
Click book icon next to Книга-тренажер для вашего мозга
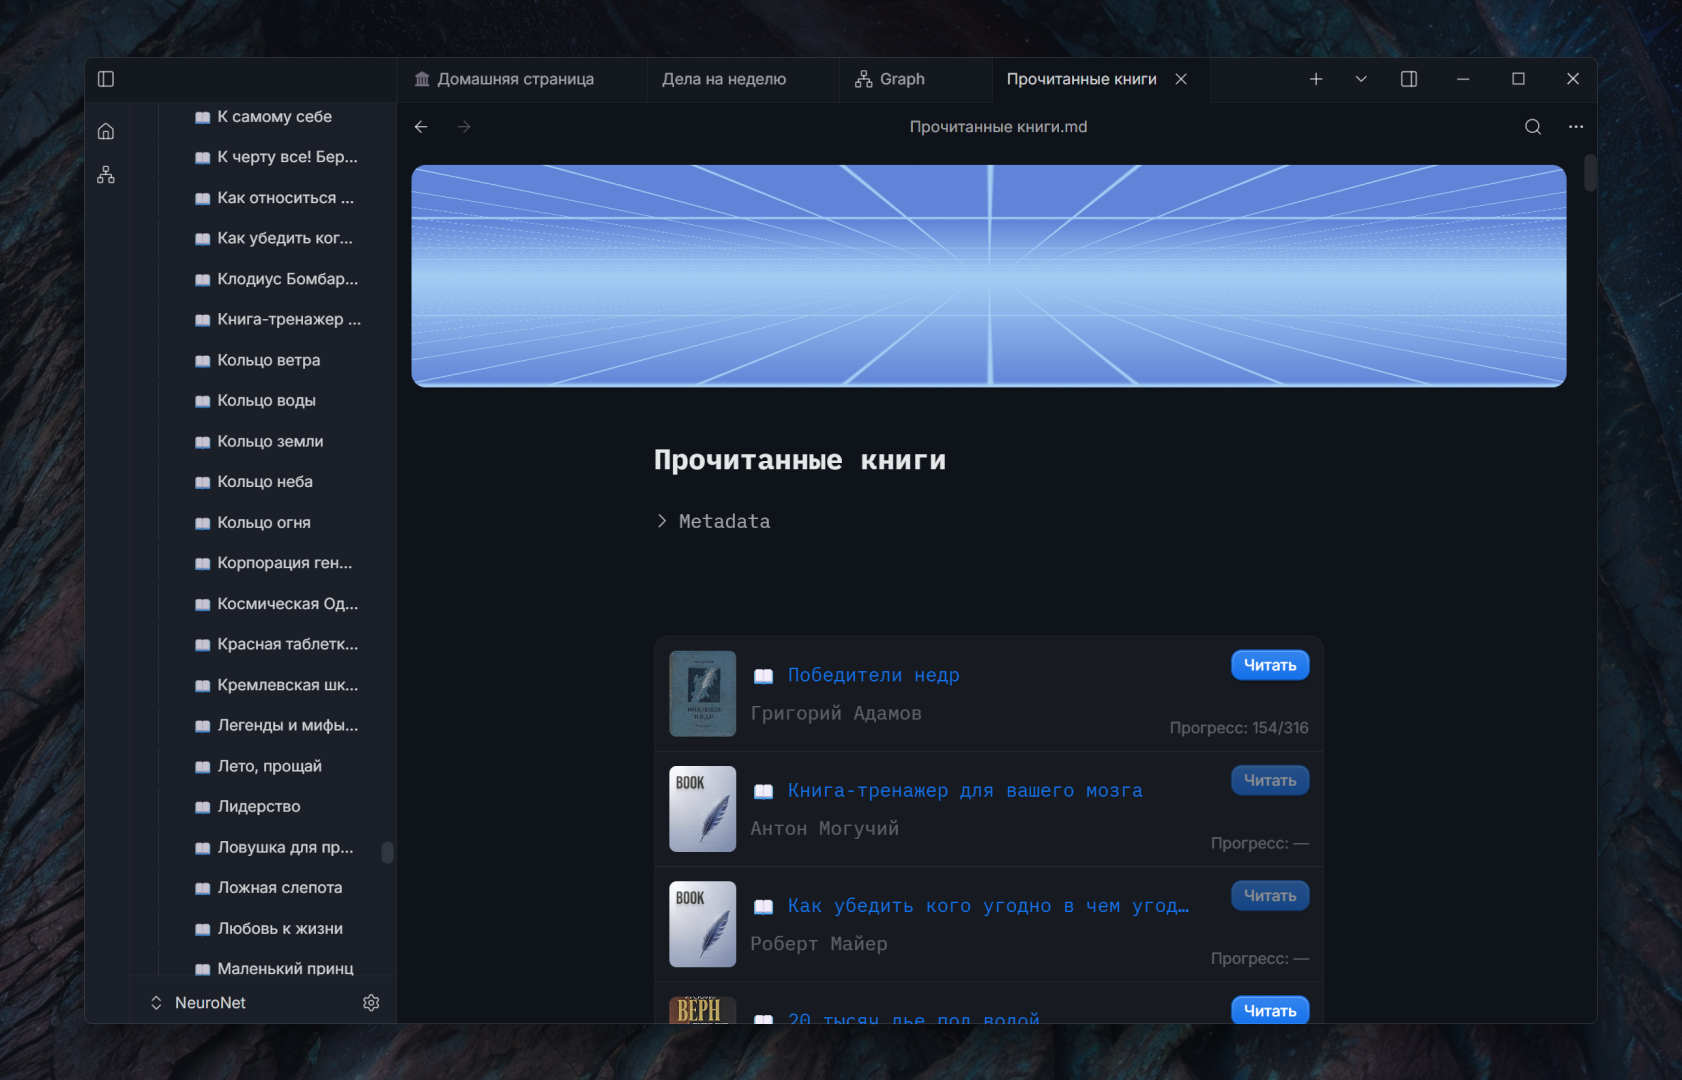[x=763, y=791]
